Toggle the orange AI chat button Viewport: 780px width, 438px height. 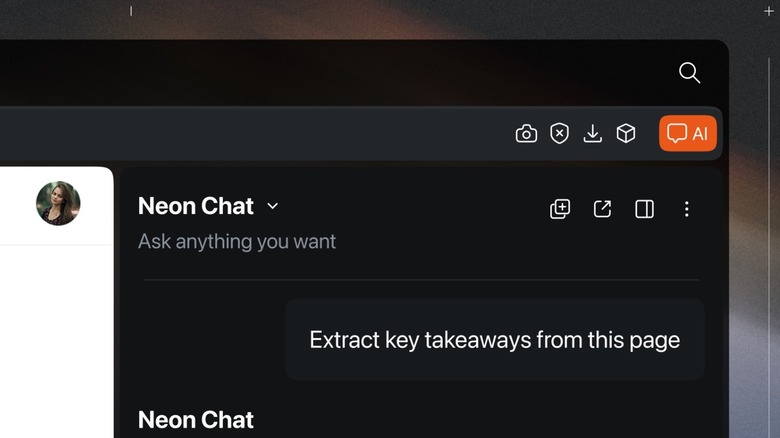pyautogui.click(x=688, y=134)
